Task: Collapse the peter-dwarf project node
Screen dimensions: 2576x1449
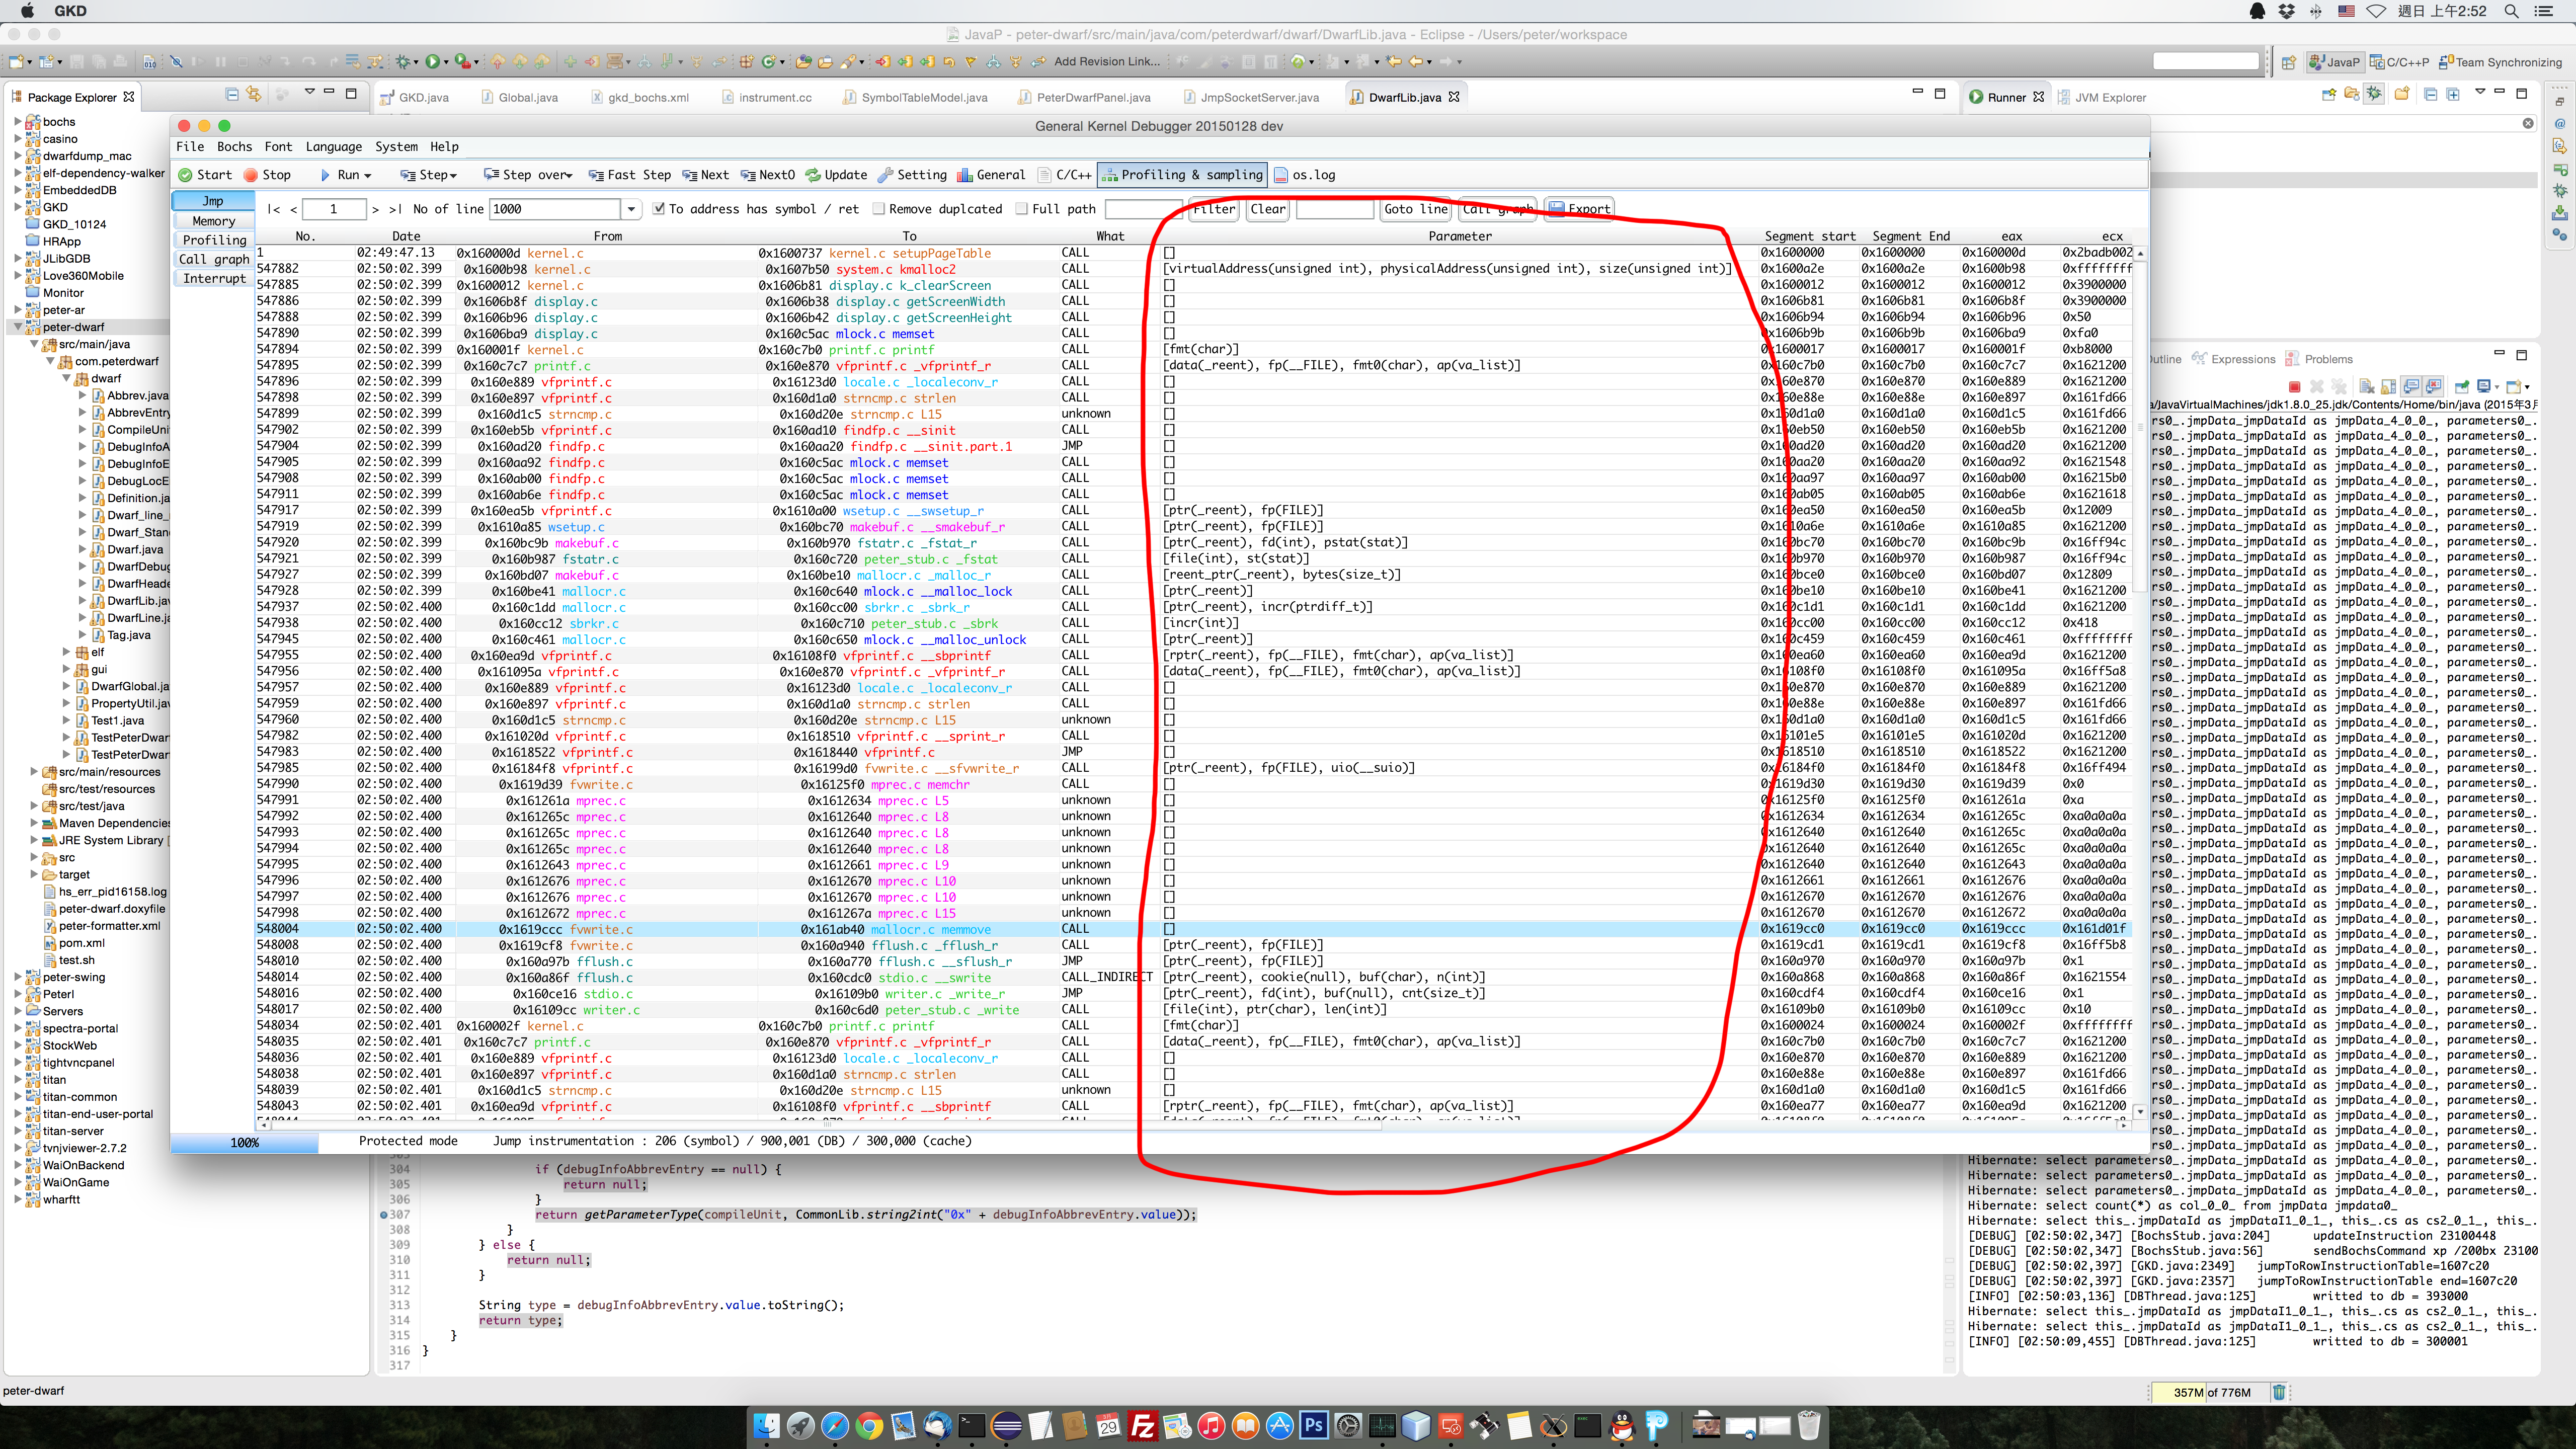Action: [x=18, y=327]
